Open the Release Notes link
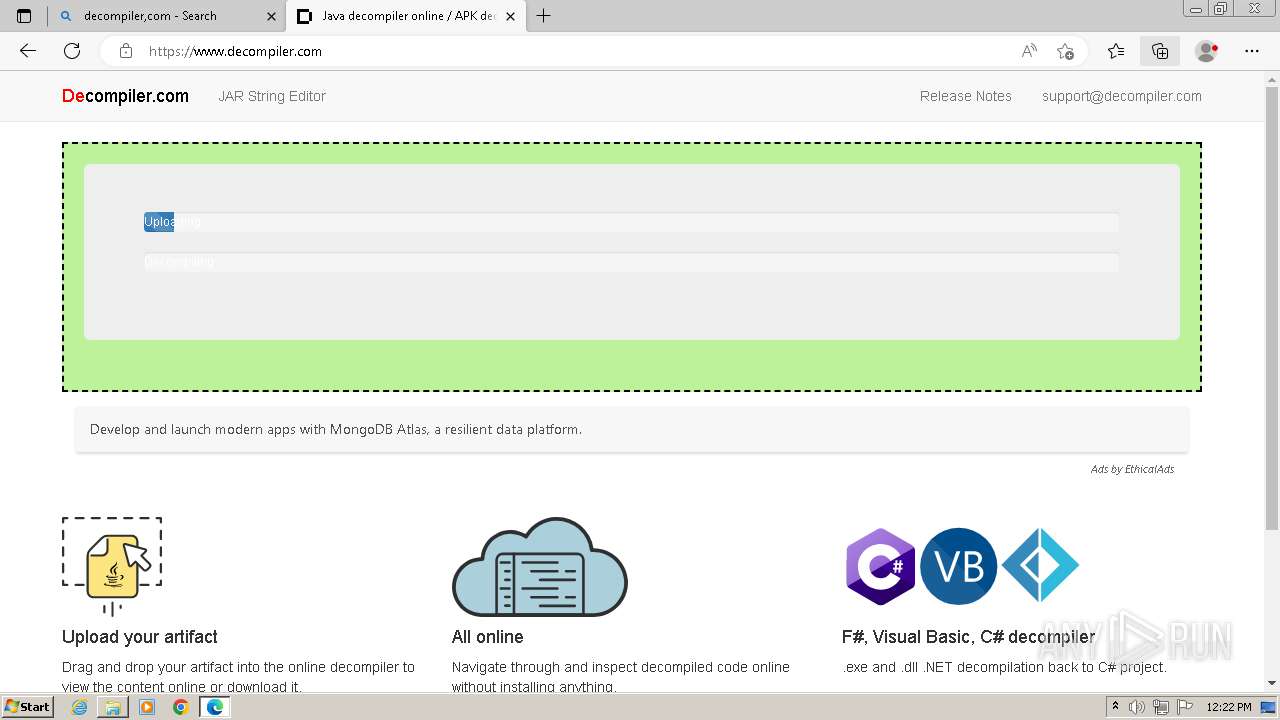The height and width of the screenshot is (720, 1280). (966, 96)
